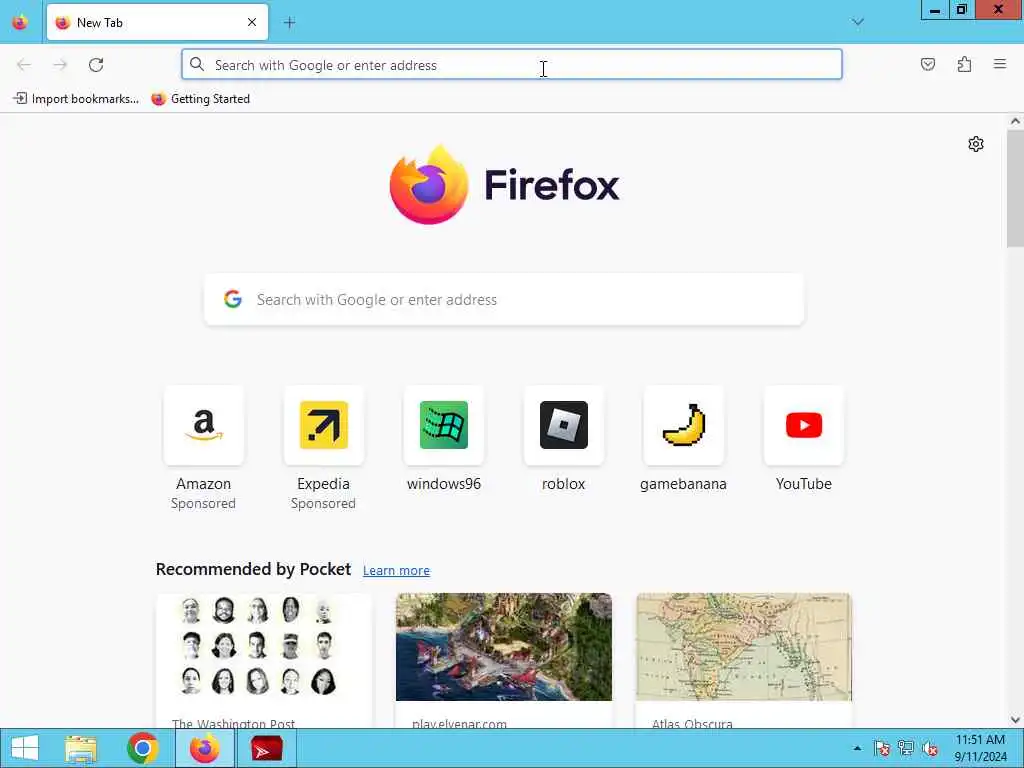Click the network tray icon
This screenshot has height=768, width=1024.
[x=906, y=748]
